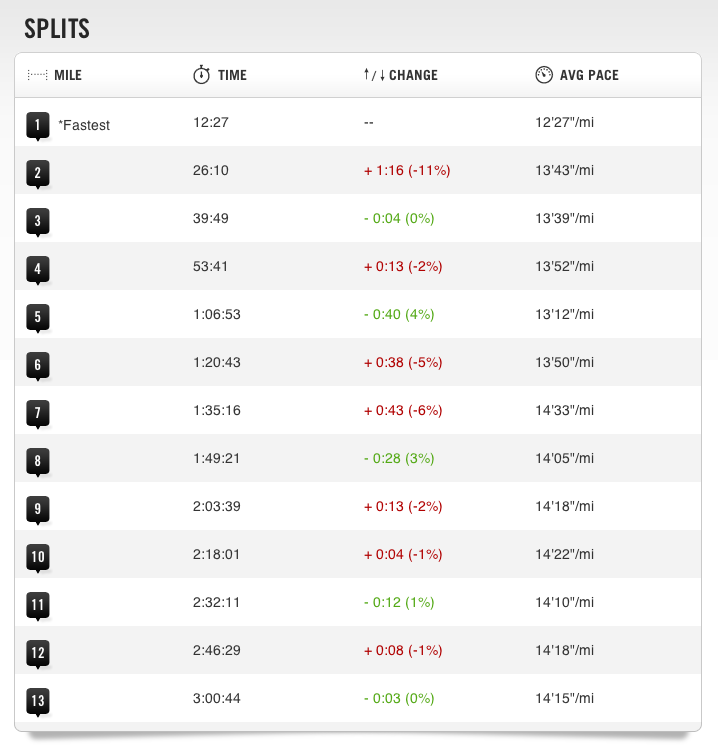
Task: Click the *Fastest label on mile 1
Action: point(84,125)
